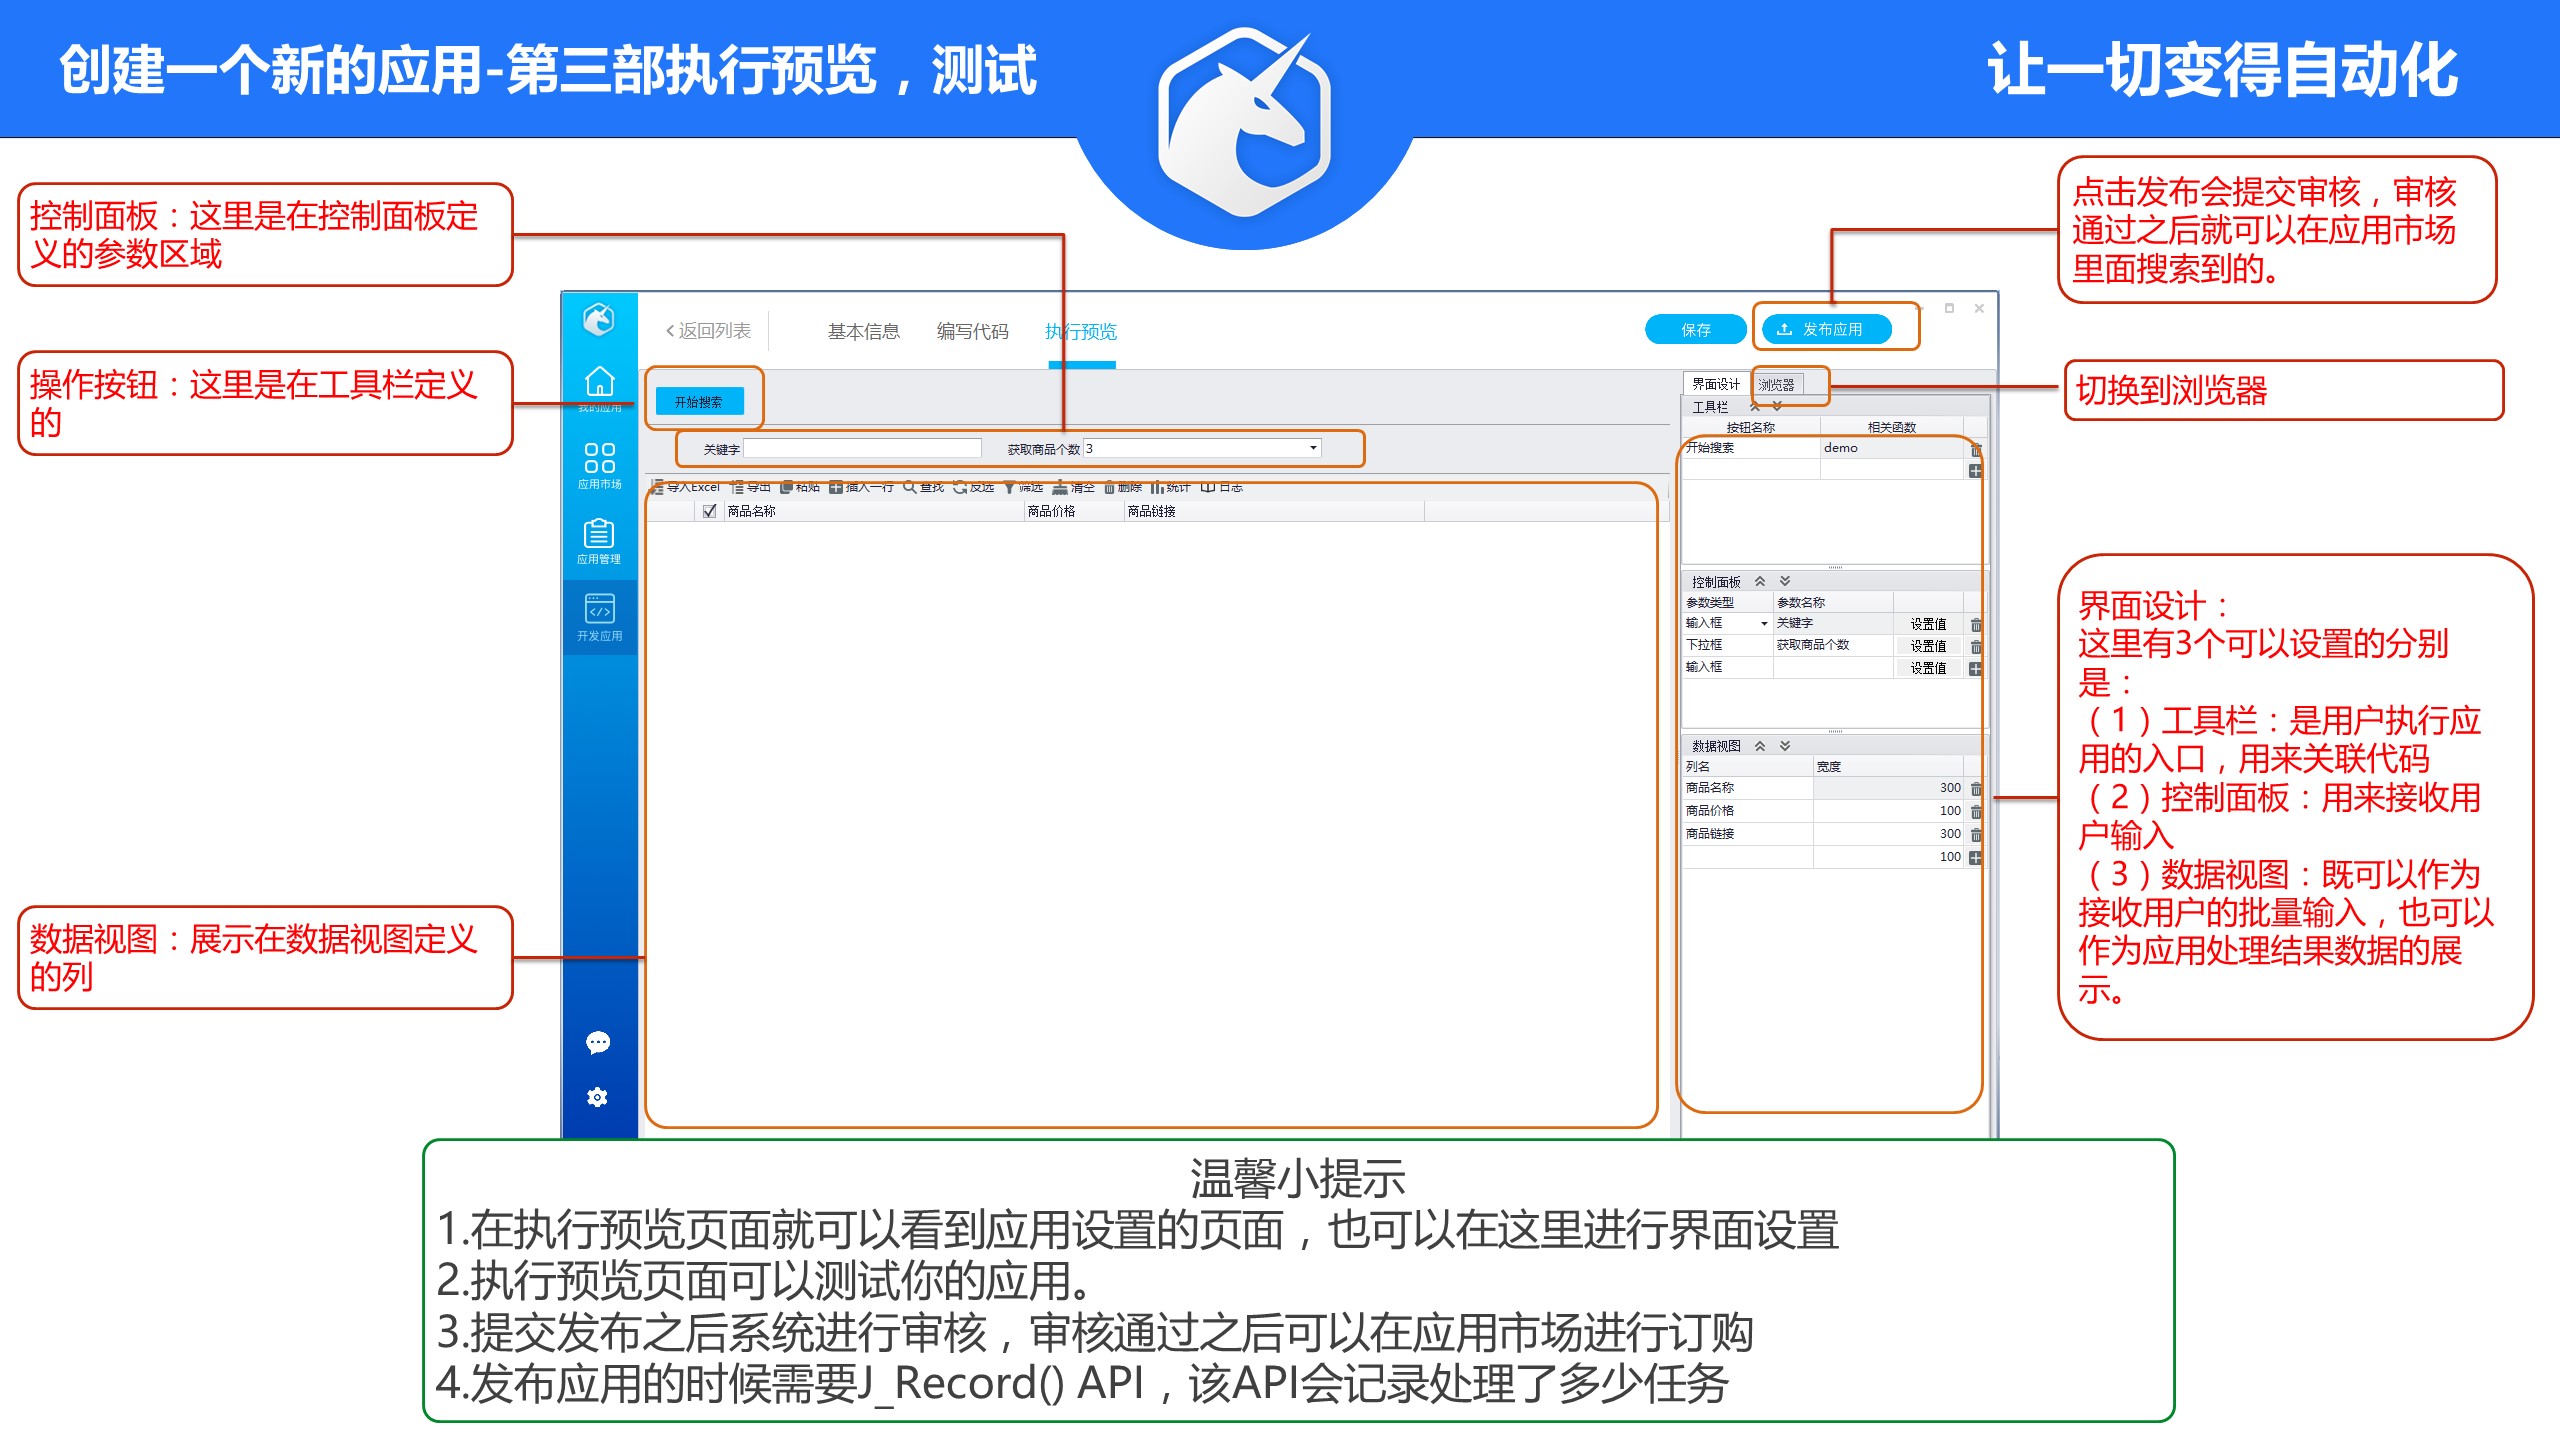Switch to the 浏览器 tab
Viewport: 2560px width, 1440px height.
coord(1777,384)
